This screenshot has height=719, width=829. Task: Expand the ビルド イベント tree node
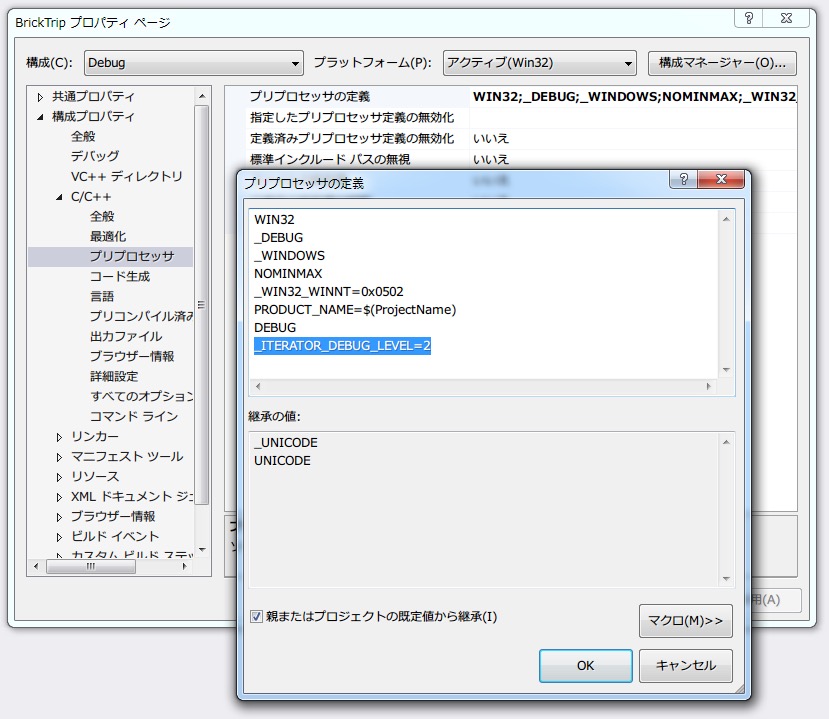(x=59, y=538)
